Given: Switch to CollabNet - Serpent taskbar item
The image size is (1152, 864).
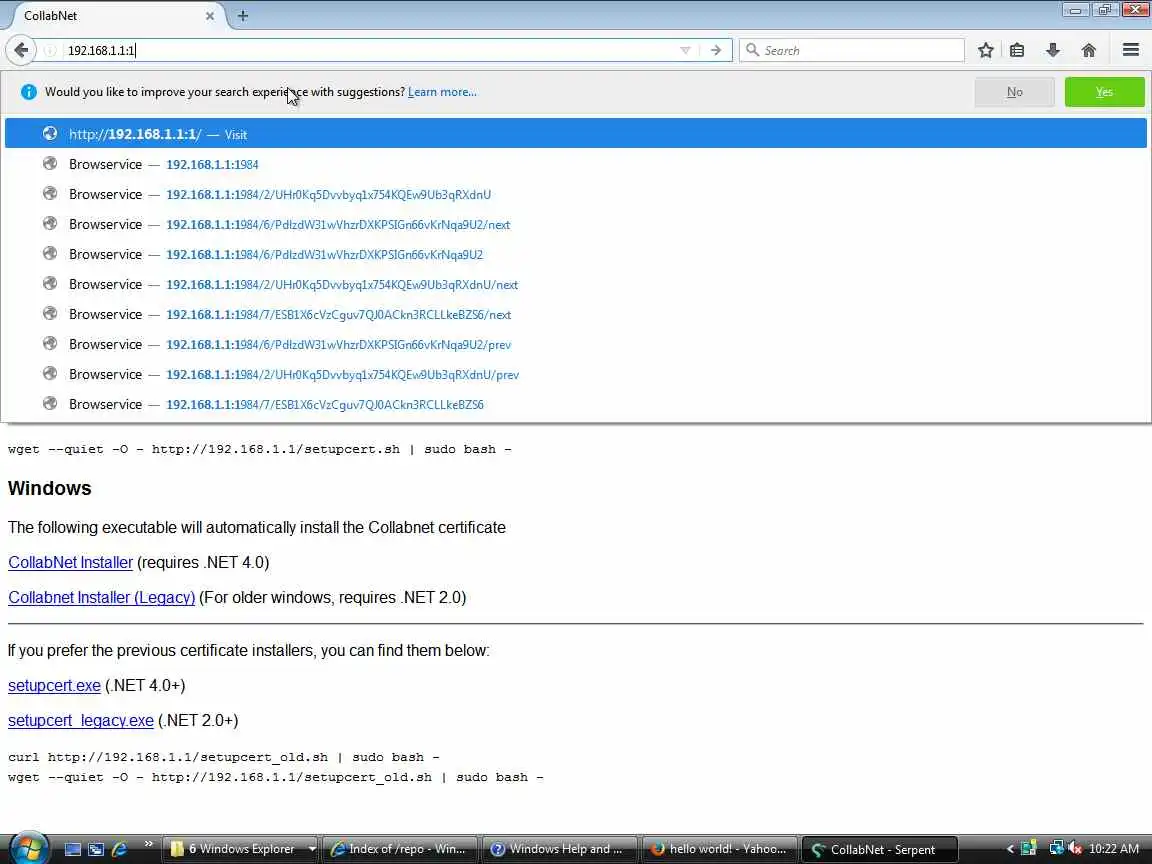Looking at the screenshot, I should (879, 849).
